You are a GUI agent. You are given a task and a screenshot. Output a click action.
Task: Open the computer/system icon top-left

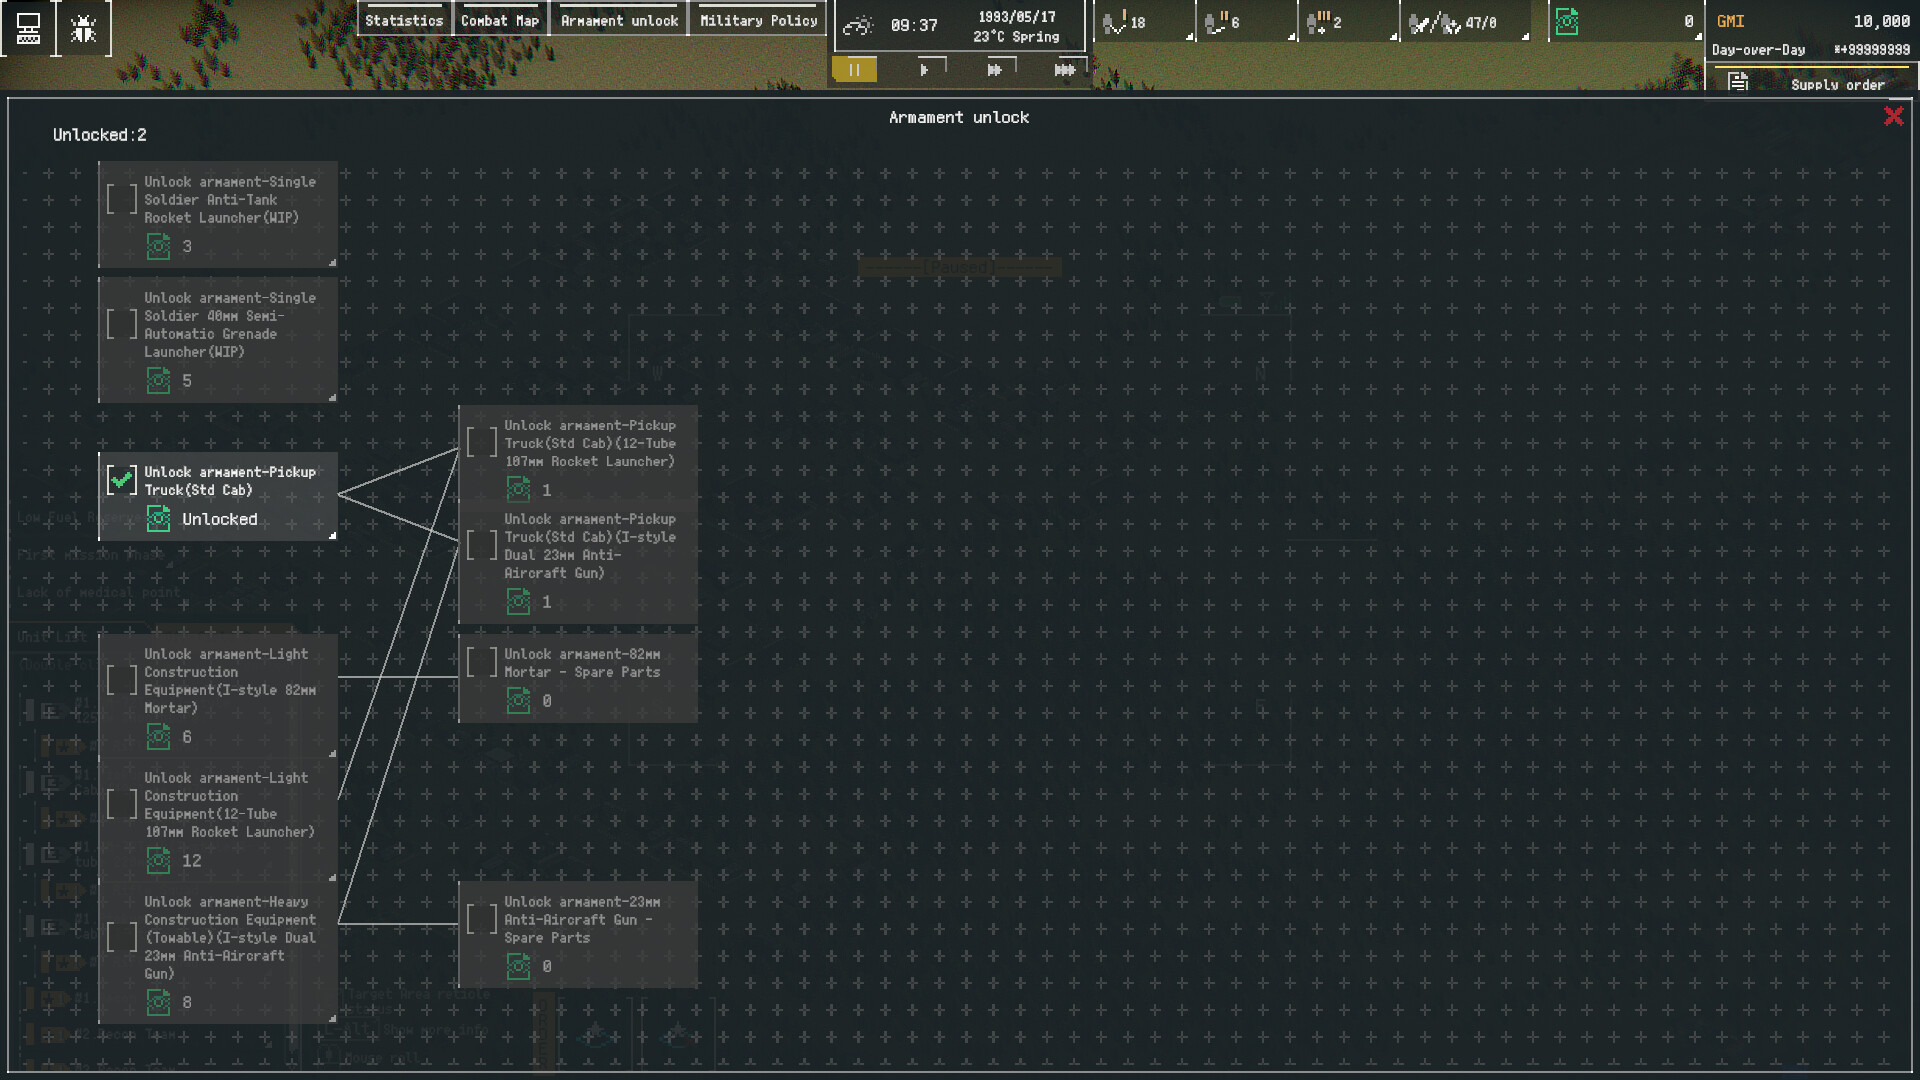[x=27, y=27]
